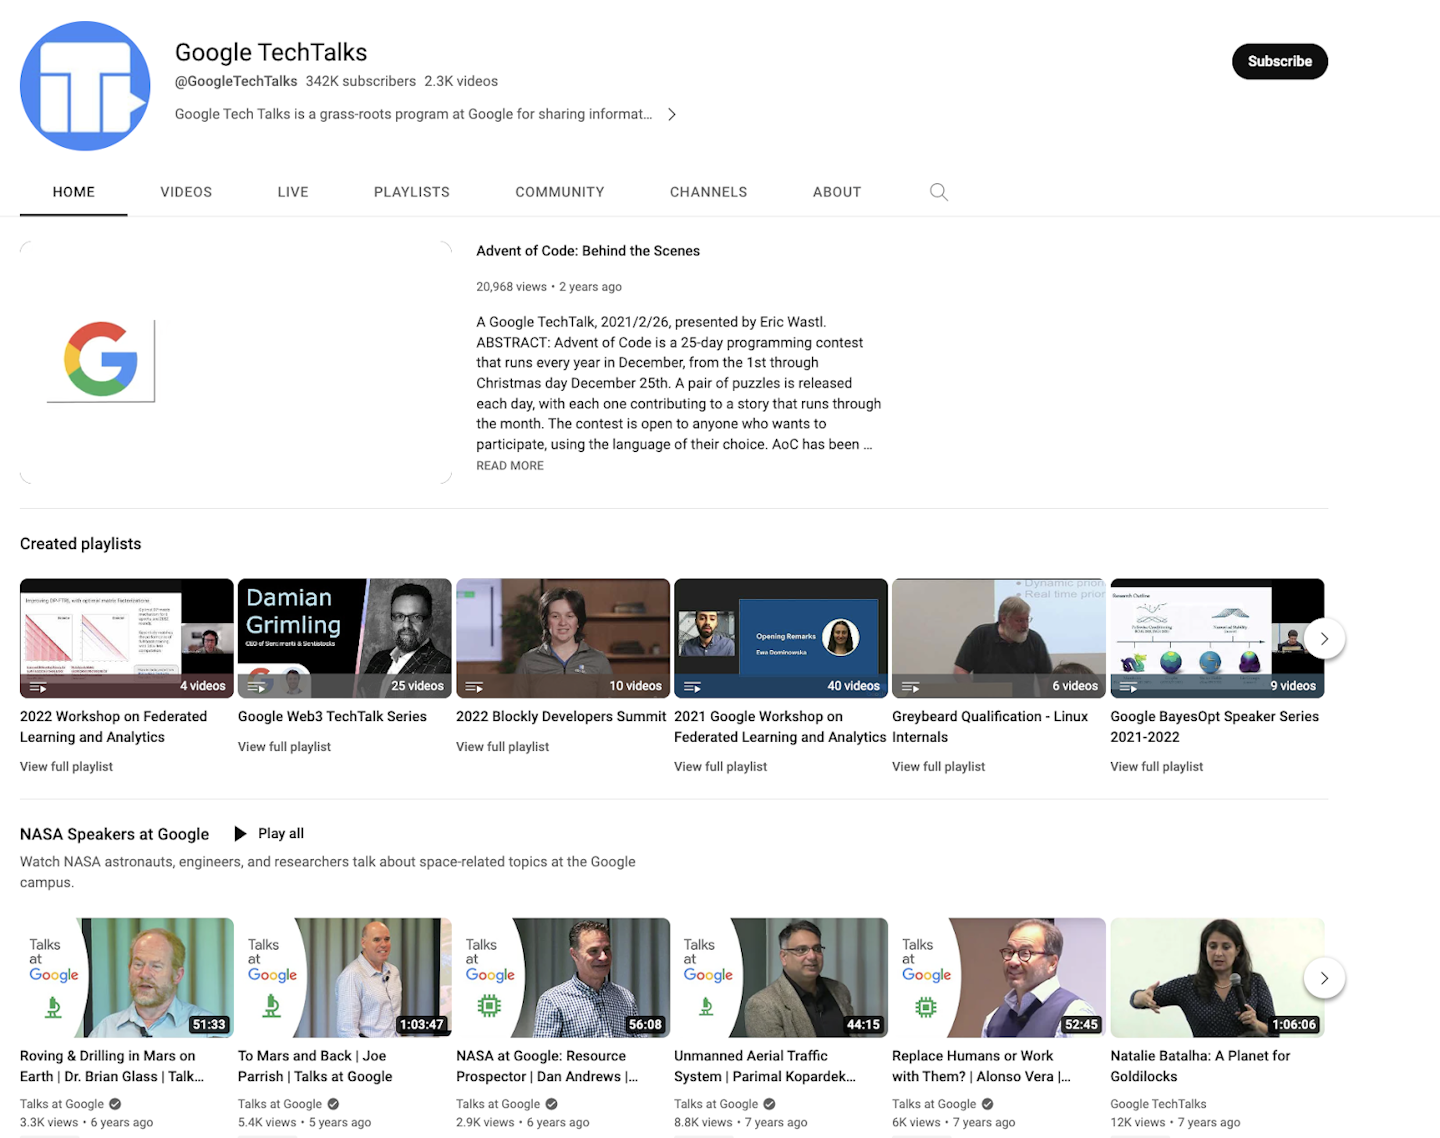Open the 2022 Blockly Developers Summit thumbnail
The width and height of the screenshot is (1440, 1138).
tap(563, 638)
